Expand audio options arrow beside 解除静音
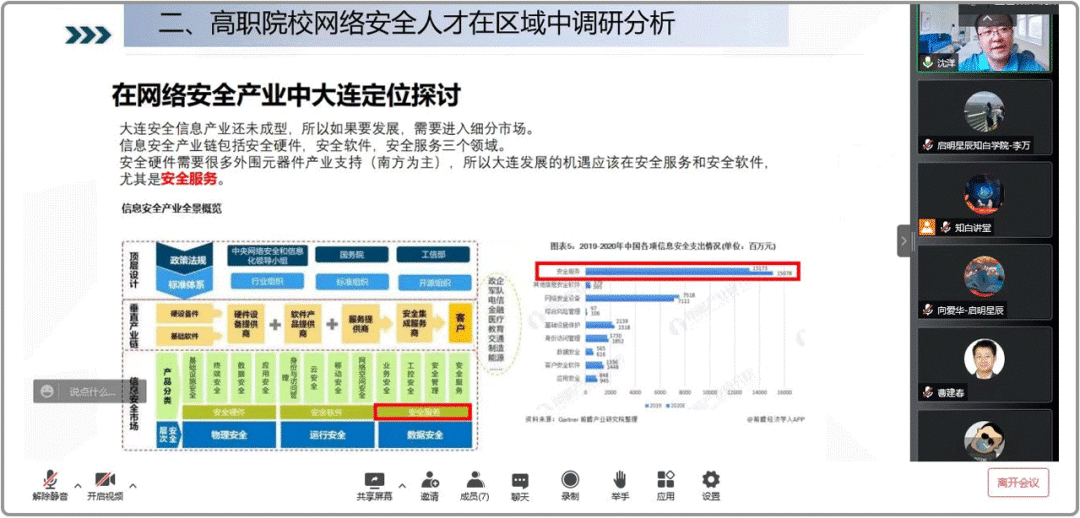Screen dimensions: 1080x518 pyautogui.click(x=78, y=486)
